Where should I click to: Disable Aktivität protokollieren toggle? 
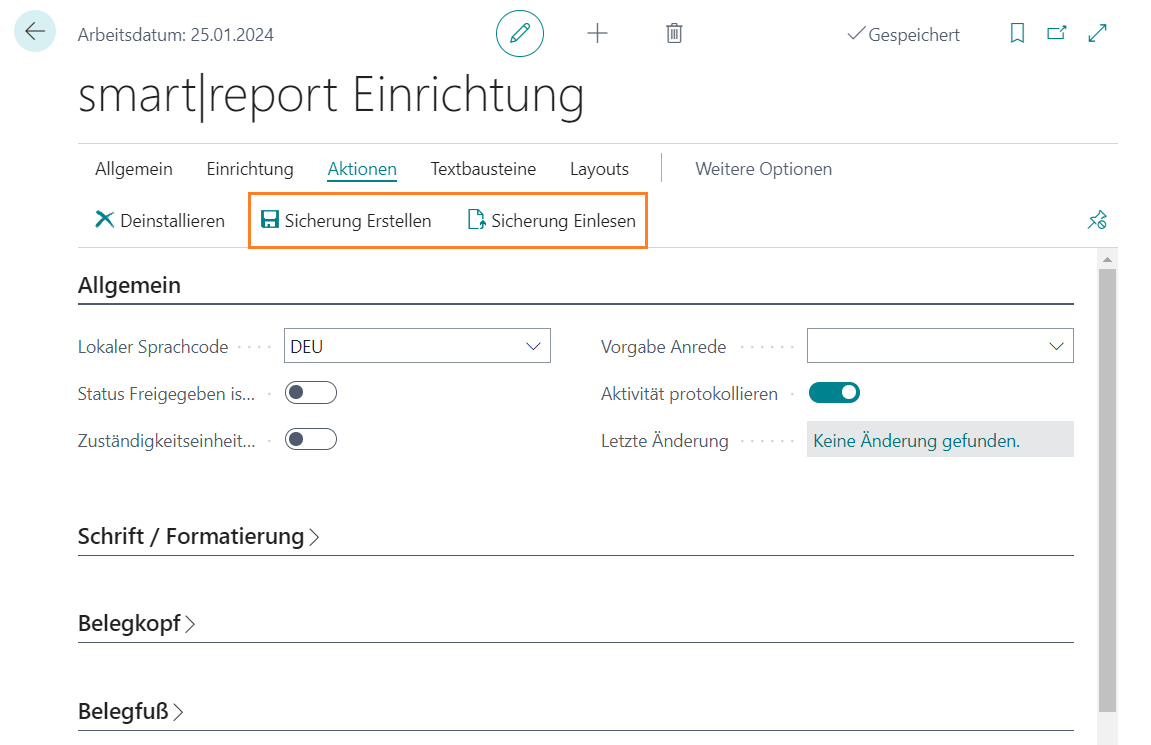834,393
